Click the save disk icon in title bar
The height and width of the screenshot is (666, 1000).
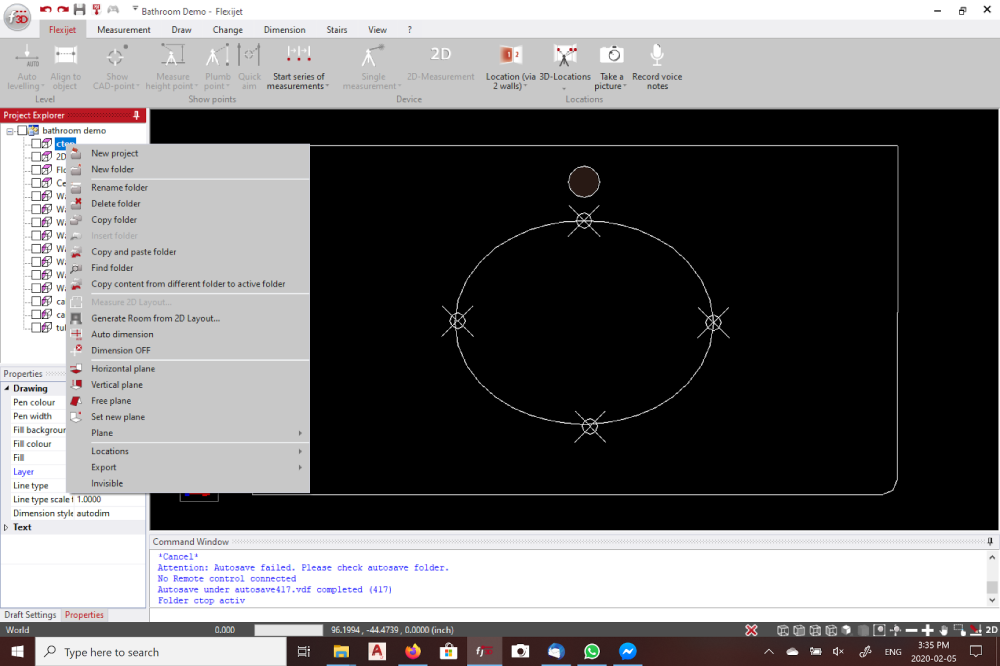click(79, 9)
